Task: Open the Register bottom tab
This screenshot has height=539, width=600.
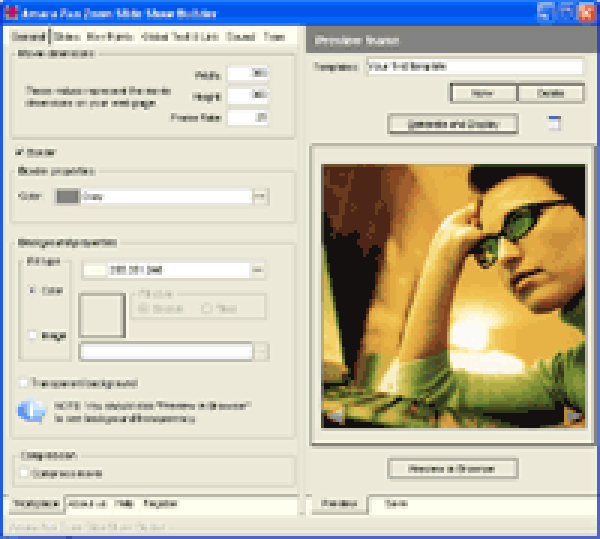Action: point(160,504)
